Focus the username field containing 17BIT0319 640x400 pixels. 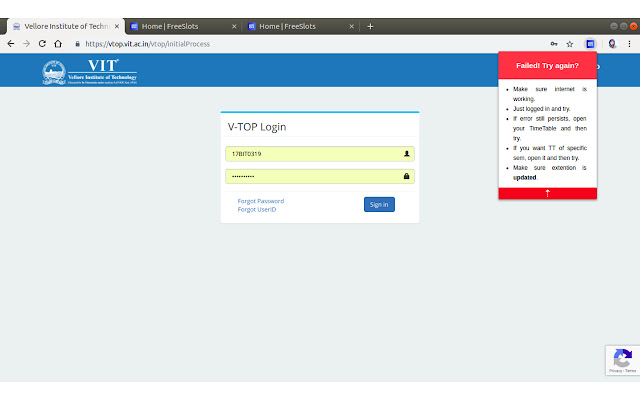click(x=320, y=154)
